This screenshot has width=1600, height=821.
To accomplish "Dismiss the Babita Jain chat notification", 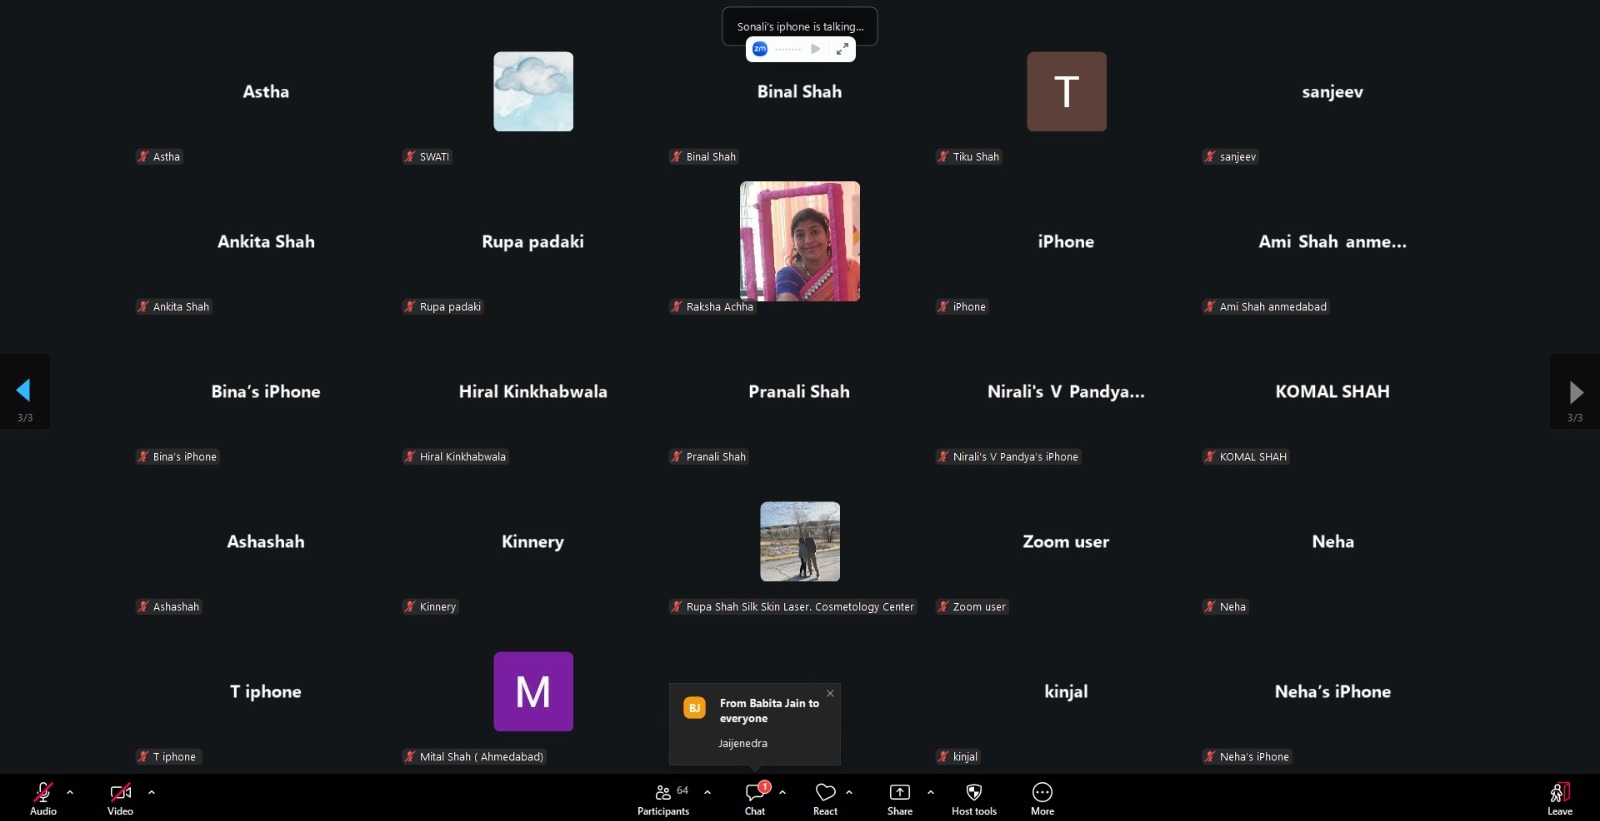I will pyautogui.click(x=830, y=693).
